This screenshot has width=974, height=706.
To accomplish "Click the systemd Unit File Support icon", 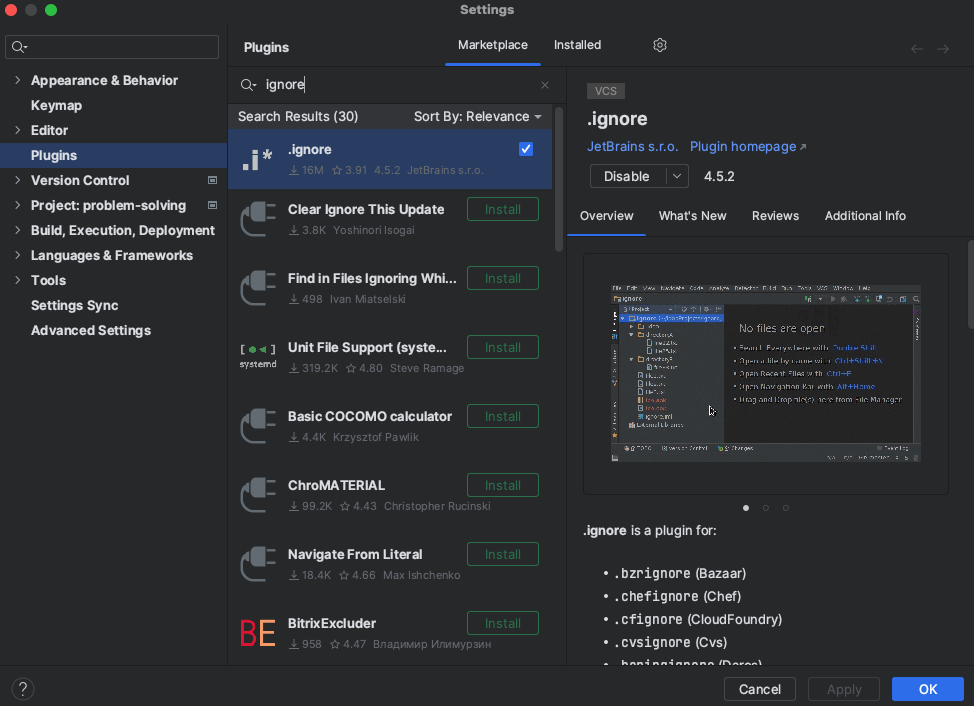I will pyautogui.click(x=258, y=356).
